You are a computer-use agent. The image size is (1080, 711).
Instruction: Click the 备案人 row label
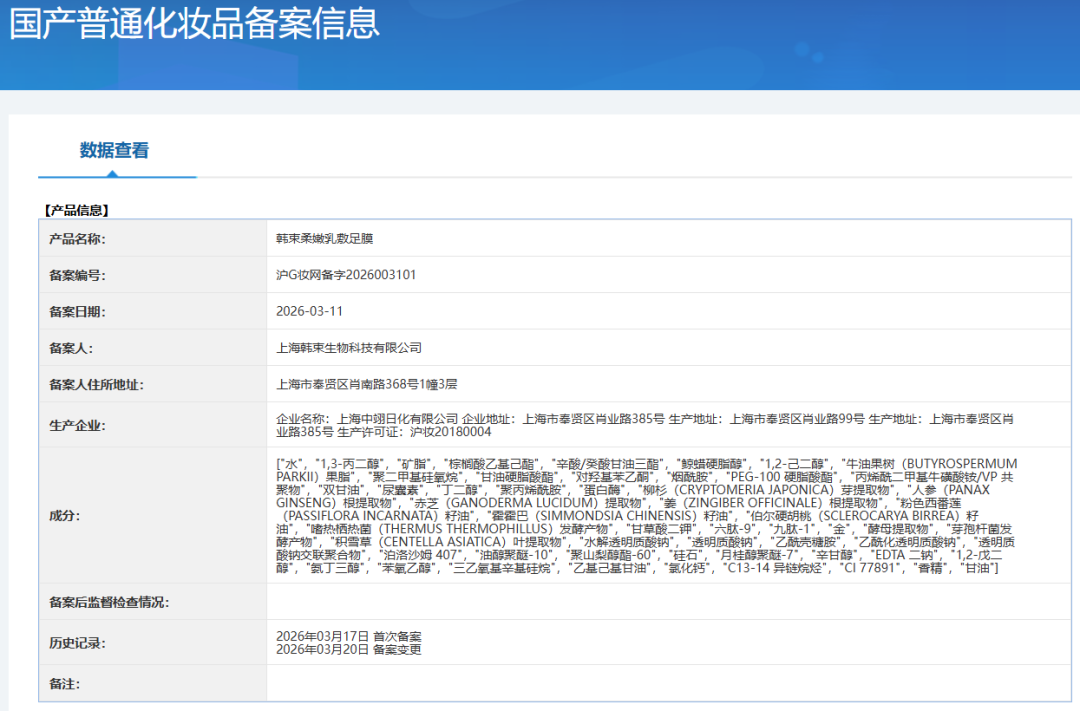(x=71, y=348)
